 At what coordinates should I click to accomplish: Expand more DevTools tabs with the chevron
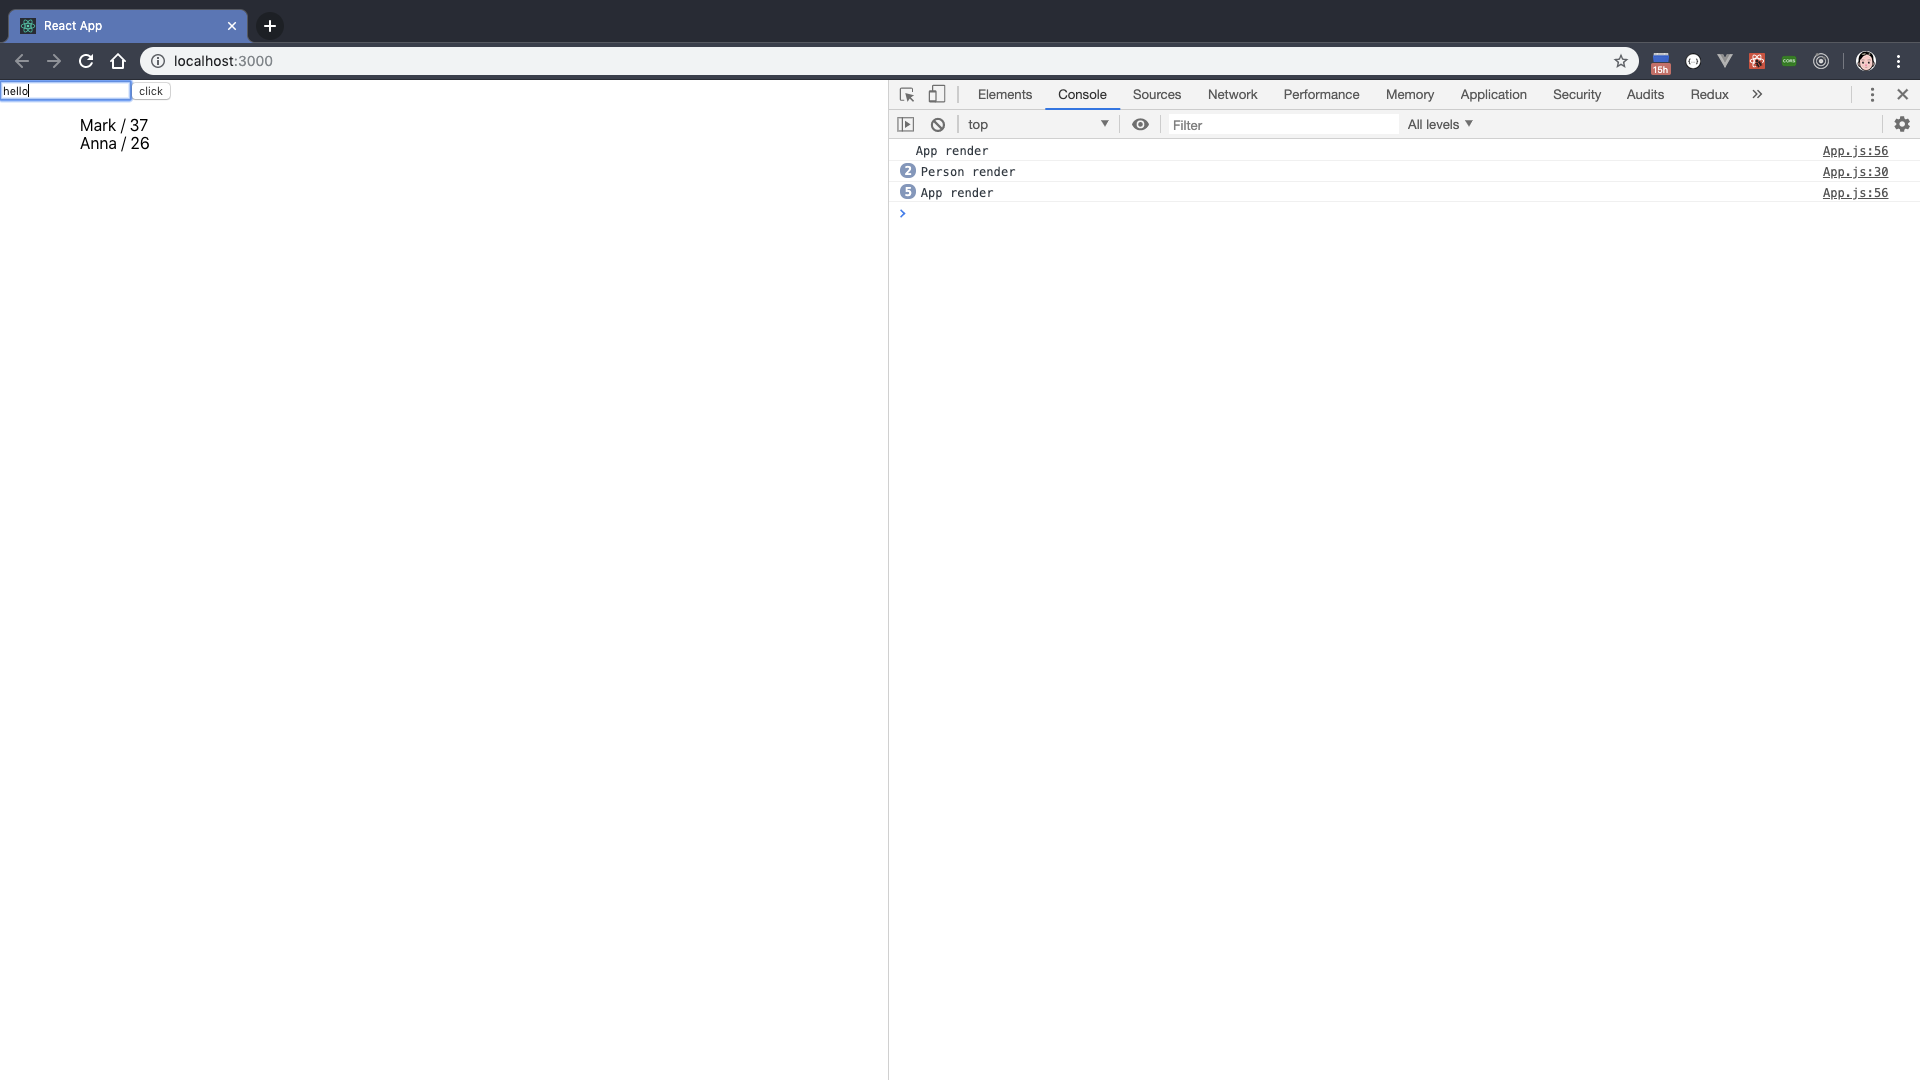pos(1756,94)
